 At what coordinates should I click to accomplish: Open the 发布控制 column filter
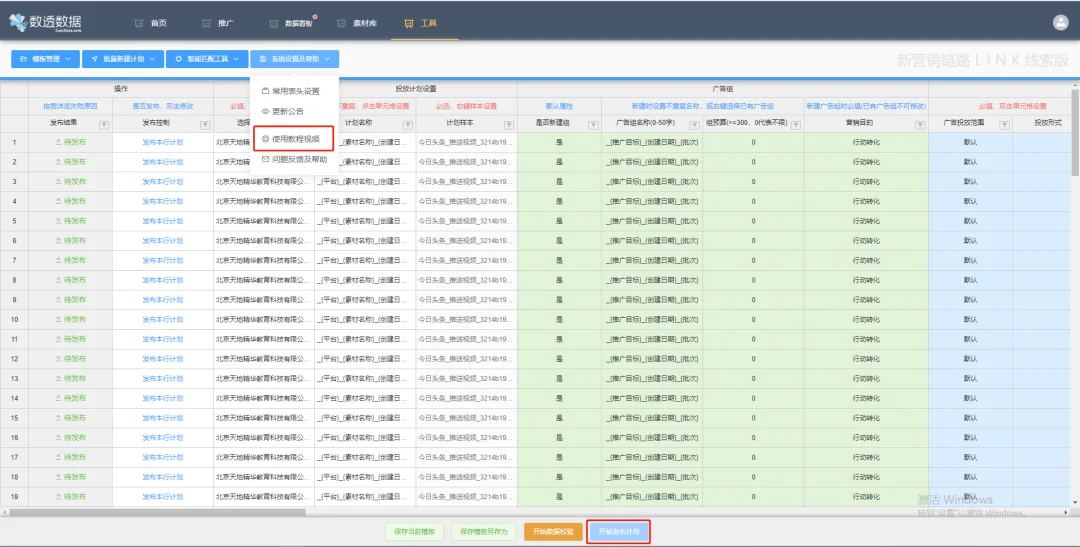pyautogui.click(x=205, y=125)
